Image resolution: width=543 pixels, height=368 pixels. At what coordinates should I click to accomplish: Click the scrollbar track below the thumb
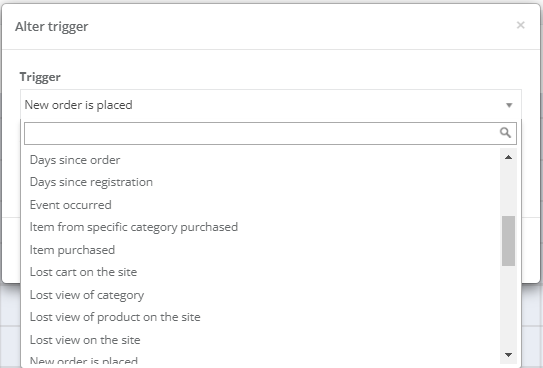tap(508, 306)
